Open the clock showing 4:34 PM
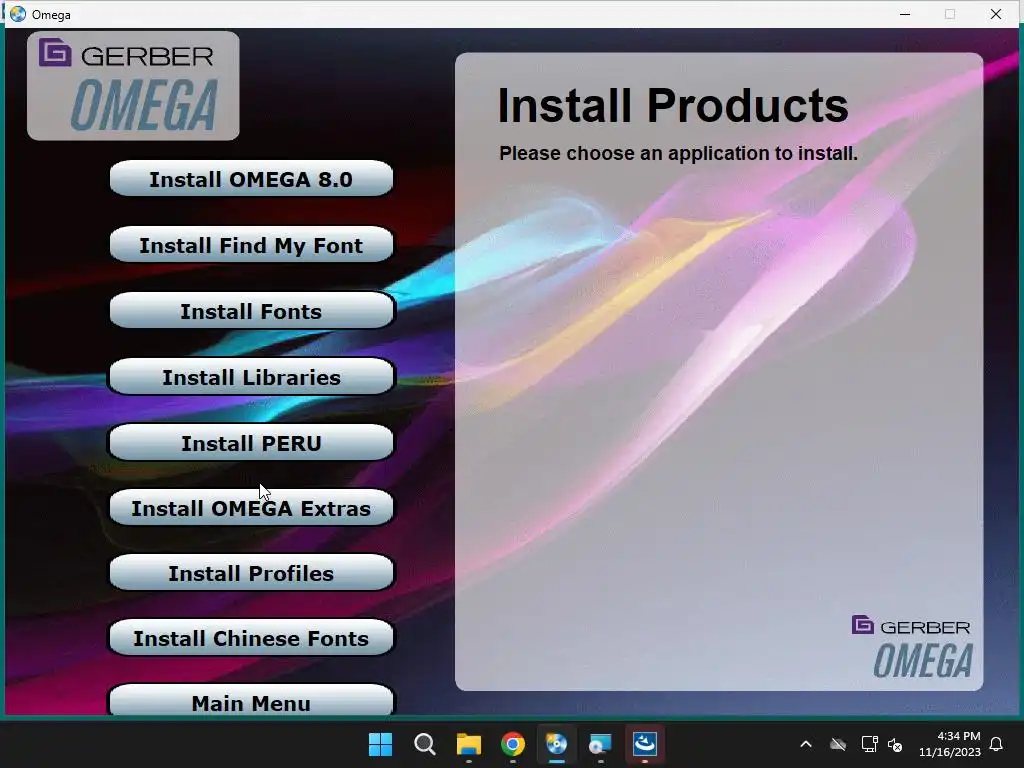This screenshot has width=1024, height=768. click(950, 744)
